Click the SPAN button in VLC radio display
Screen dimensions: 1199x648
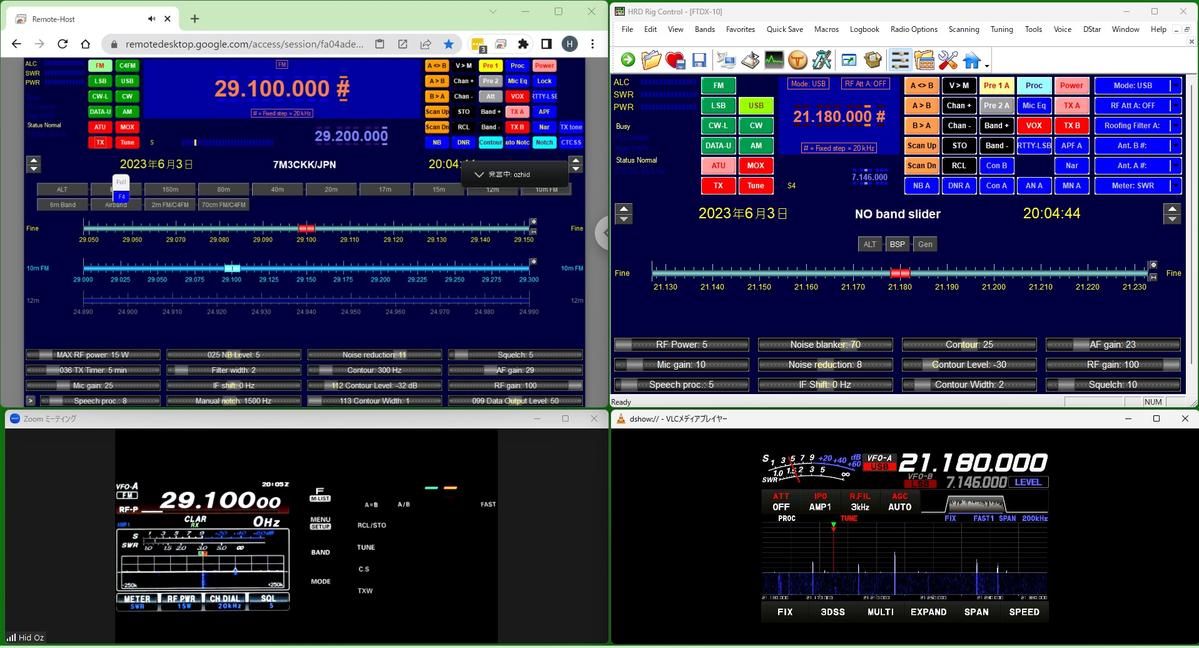pos(976,612)
